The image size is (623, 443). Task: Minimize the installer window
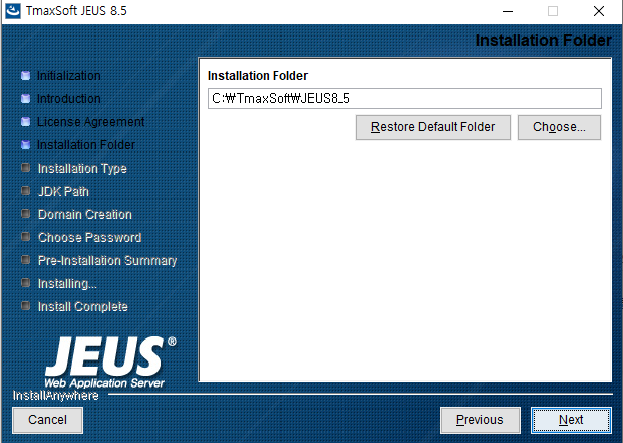tap(508, 11)
